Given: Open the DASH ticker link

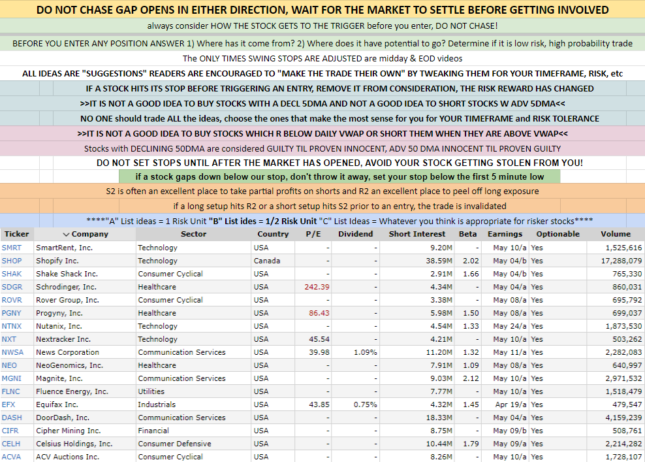Looking at the screenshot, I should pos(12,418).
